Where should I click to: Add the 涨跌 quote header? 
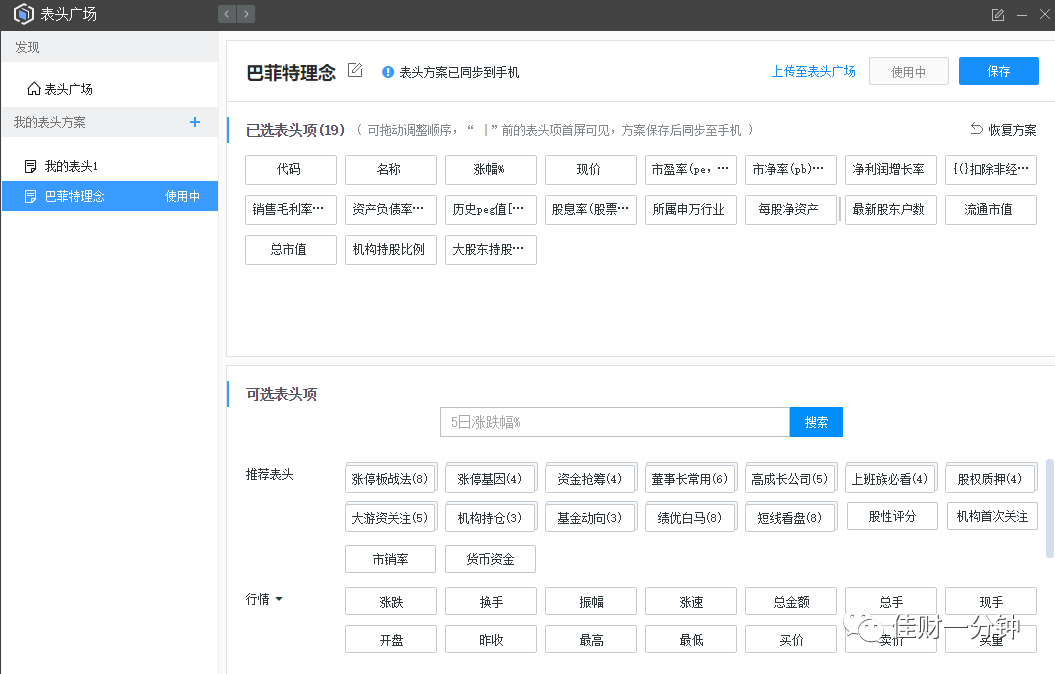coord(391,601)
